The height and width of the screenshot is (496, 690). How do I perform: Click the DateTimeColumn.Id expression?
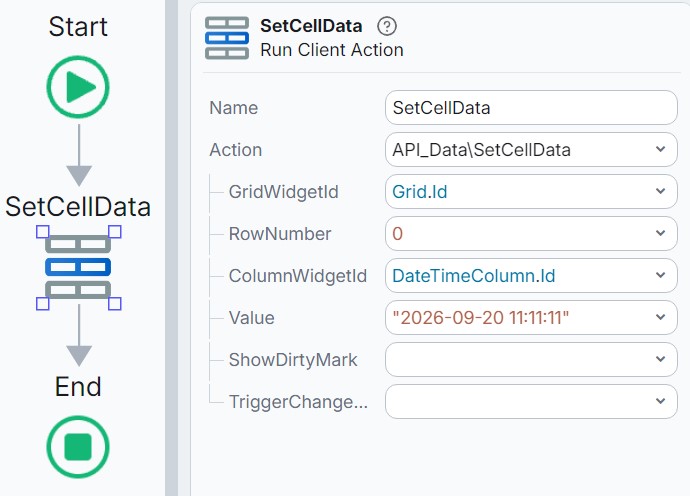[473, 276]
